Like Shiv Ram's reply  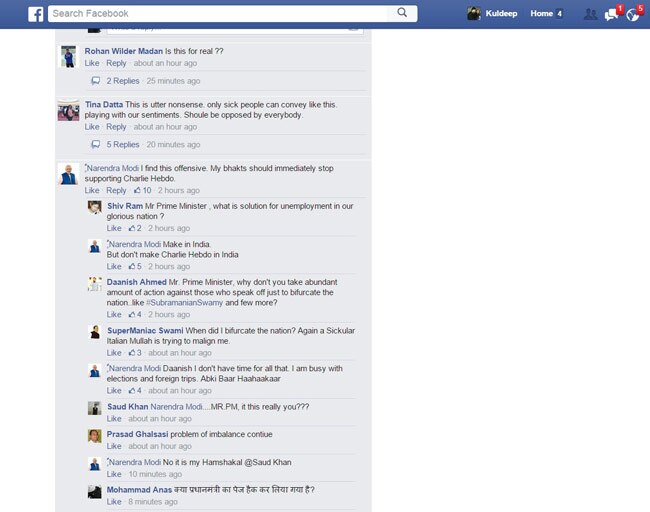click(114, 228)
